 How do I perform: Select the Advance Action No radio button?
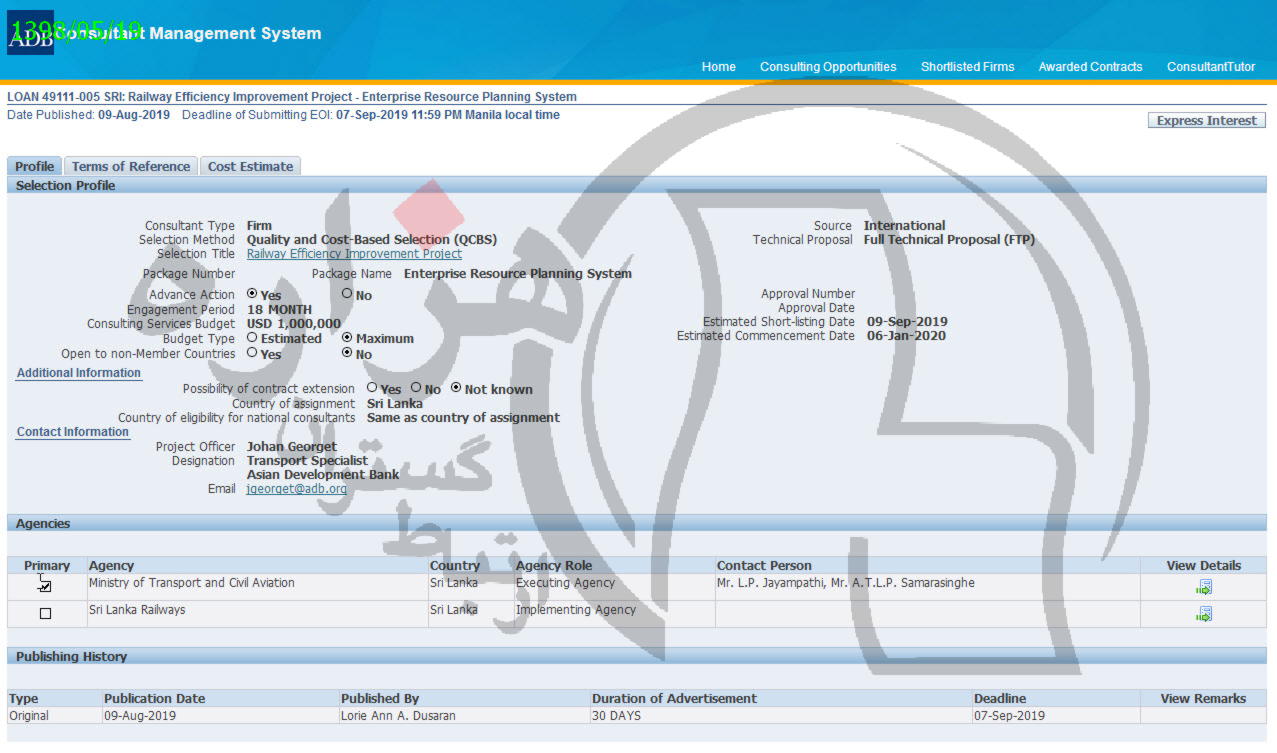(347, 294)
